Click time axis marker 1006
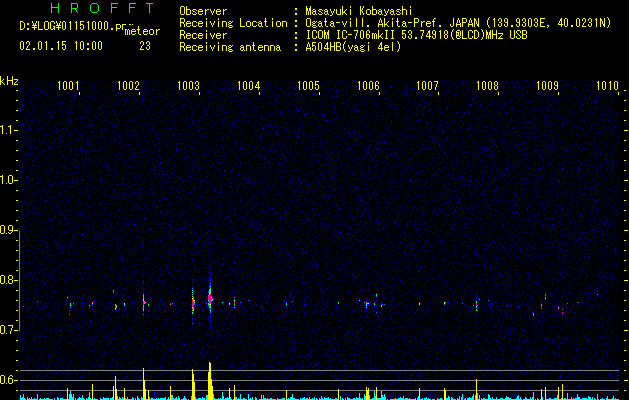Image resolution: width=629 pixels, height=400 pixels. pyautogui.click(x=368, y=85)
